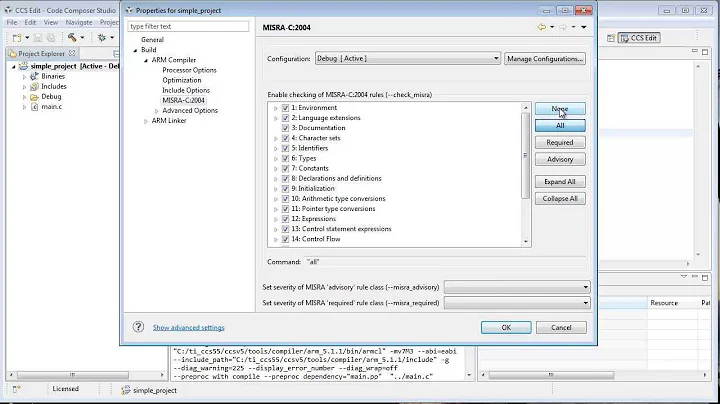Click the Open Perspective icon
The height and width of the screenshot is (404, 720).
pyautogui.click(x=610, y=38)
